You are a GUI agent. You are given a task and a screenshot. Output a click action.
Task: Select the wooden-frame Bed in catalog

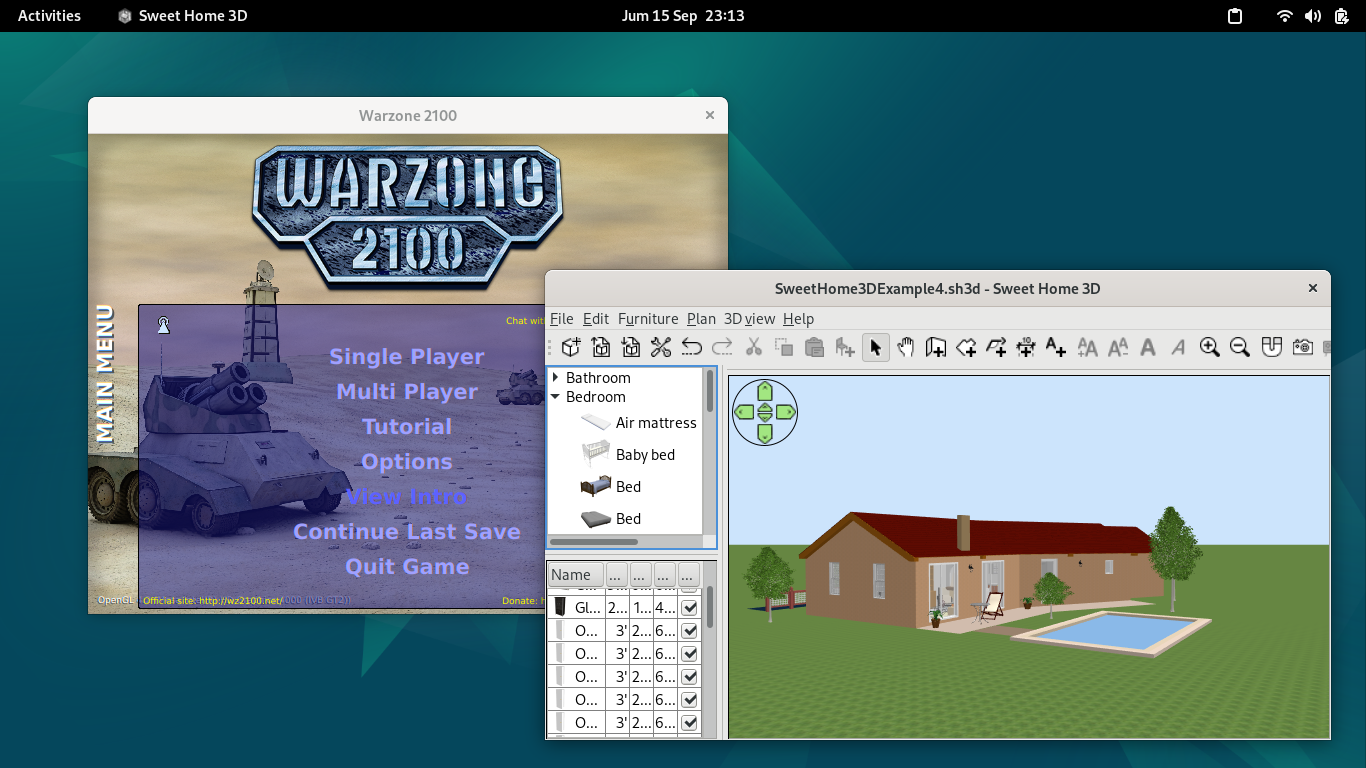(611, 487)
